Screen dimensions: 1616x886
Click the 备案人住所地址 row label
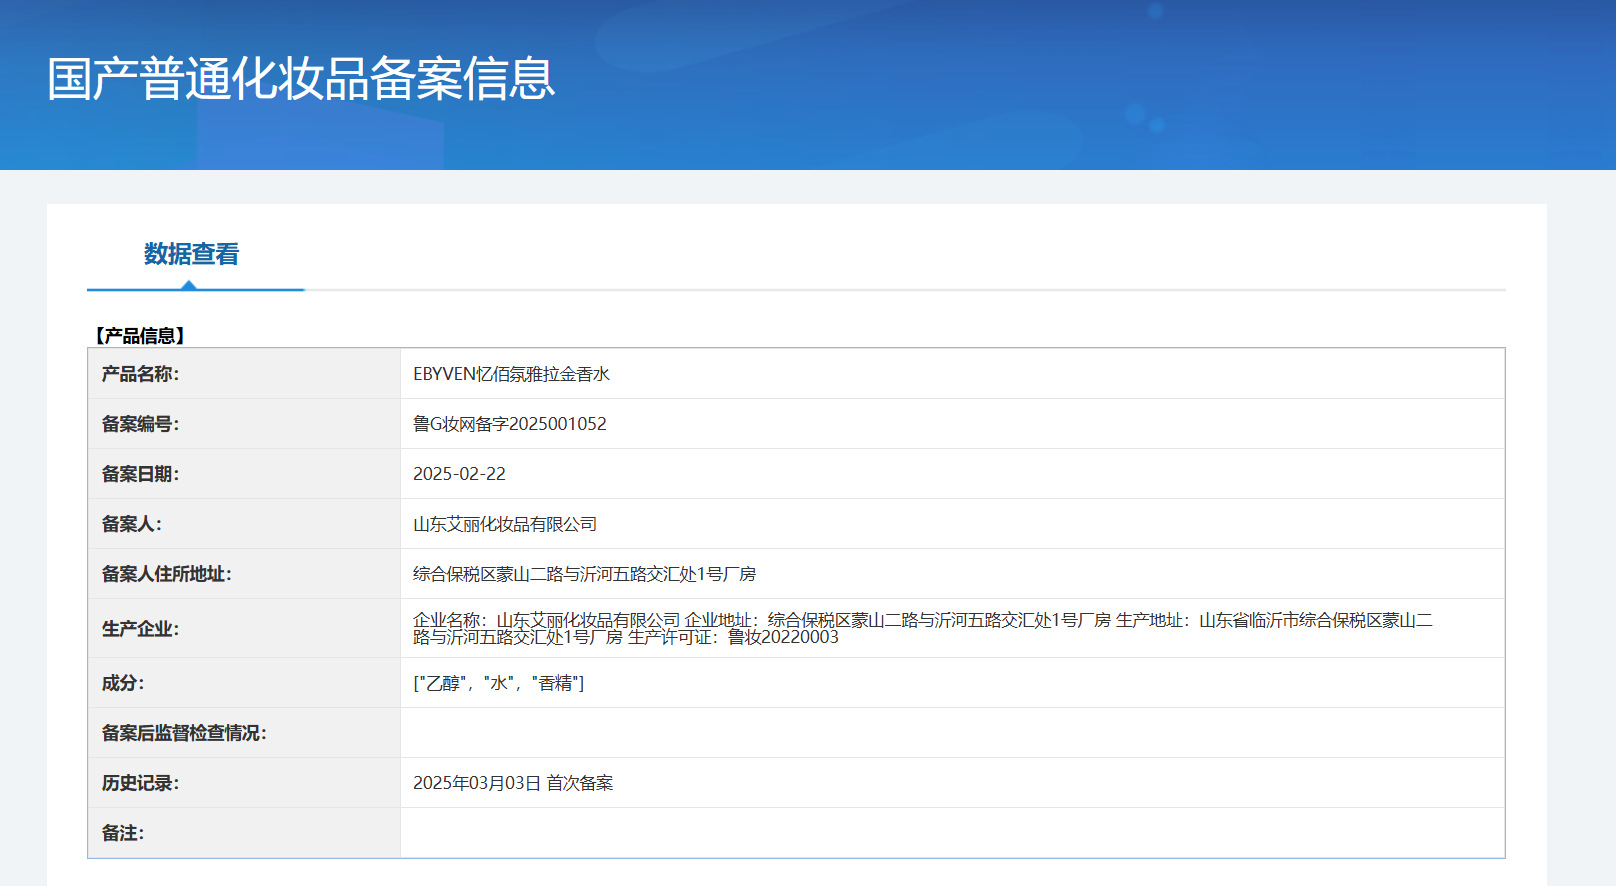coord(166,574)
